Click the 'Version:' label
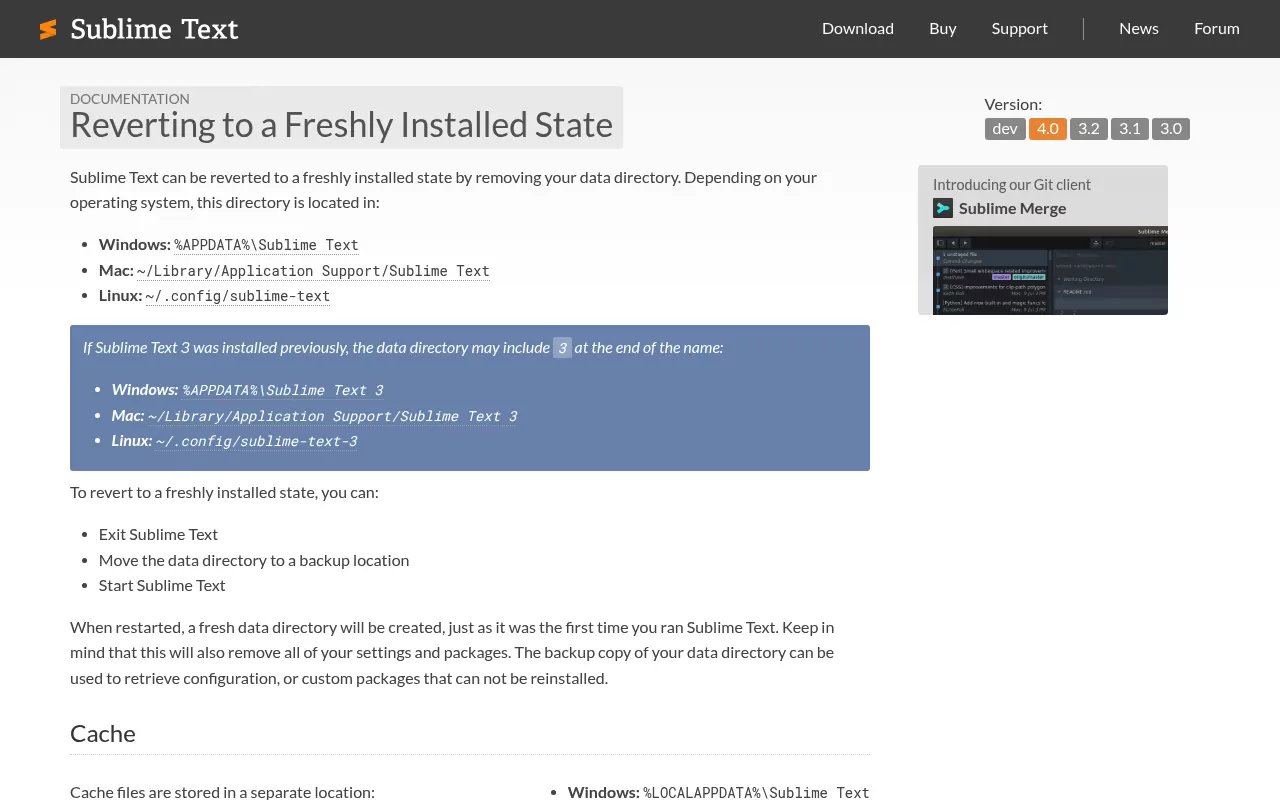This screenshot has width=1280, height=800. click(x=1013, y=104)
